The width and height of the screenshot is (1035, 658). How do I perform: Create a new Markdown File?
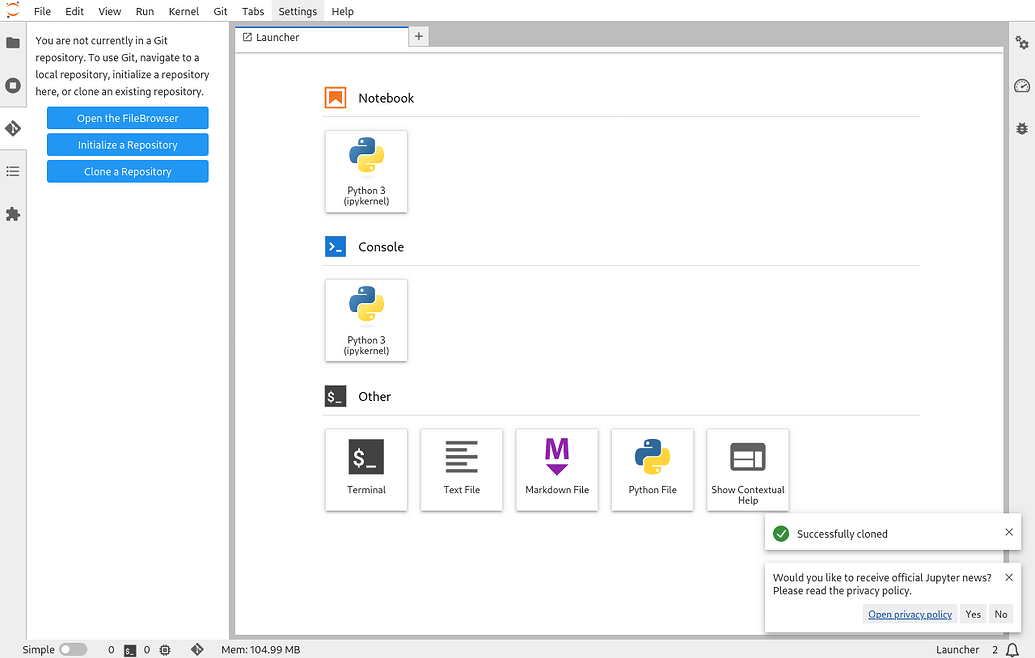point(556,469)
